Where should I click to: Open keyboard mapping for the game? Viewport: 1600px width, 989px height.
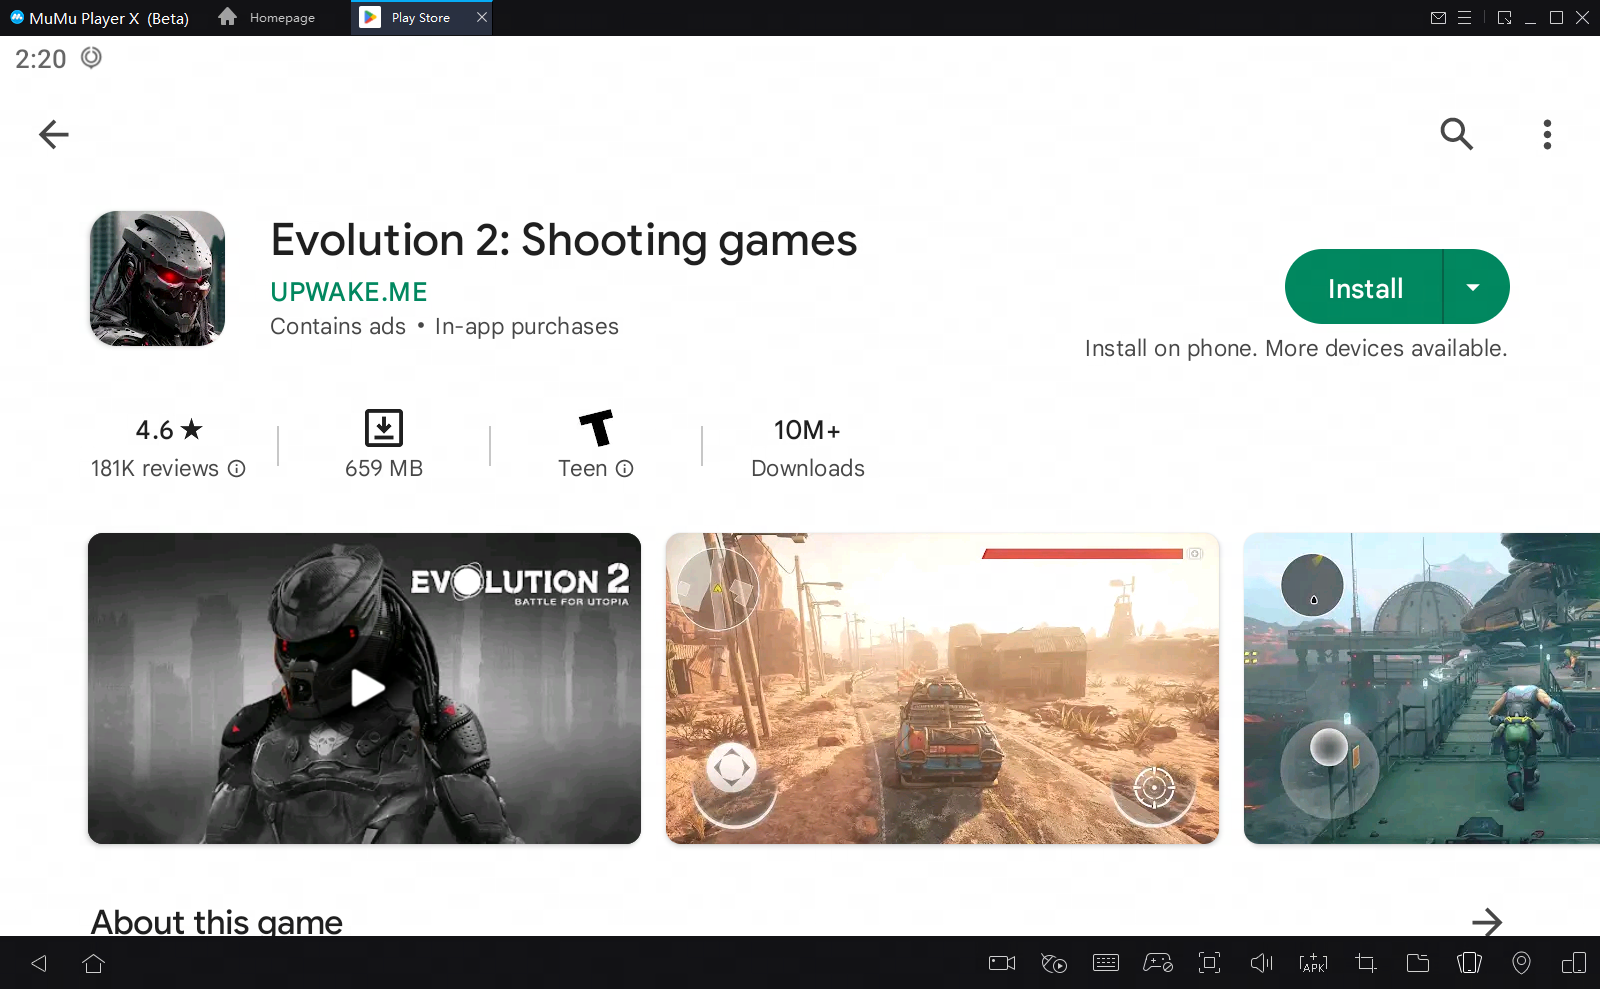click(x=1158, y=963)
